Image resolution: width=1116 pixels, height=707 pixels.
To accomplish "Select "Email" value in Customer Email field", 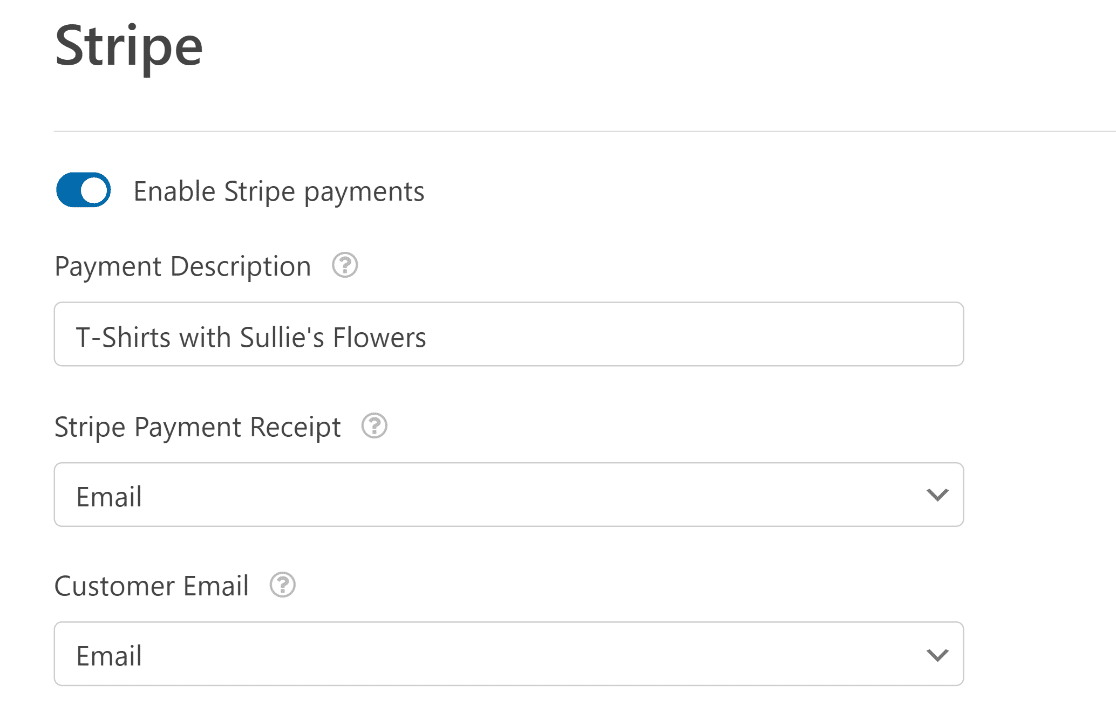I will [109, 656].
